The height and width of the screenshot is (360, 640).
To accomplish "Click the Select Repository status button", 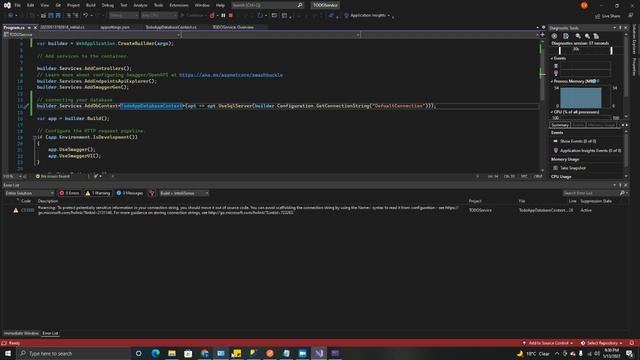I will click(602, 343).
